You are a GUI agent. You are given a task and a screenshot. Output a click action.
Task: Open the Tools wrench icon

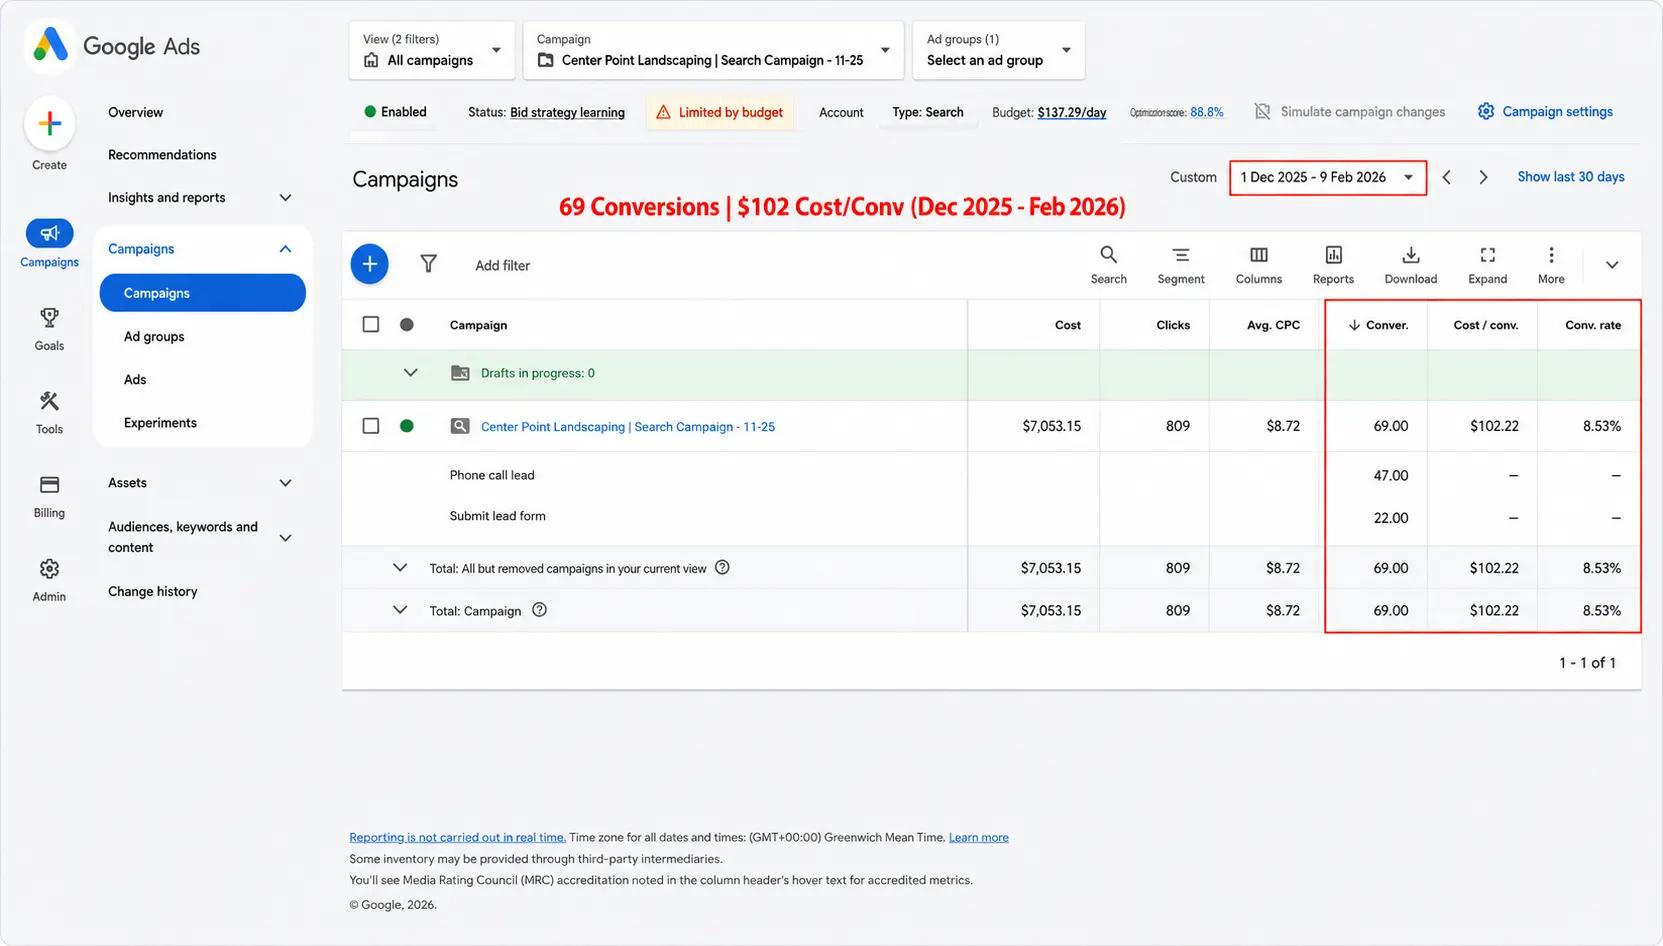point(49,401)
